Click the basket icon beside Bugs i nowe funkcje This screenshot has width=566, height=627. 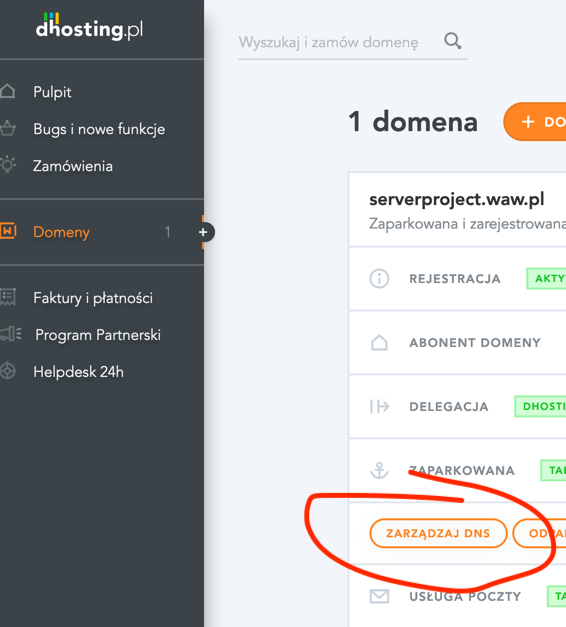pos(8,129)
